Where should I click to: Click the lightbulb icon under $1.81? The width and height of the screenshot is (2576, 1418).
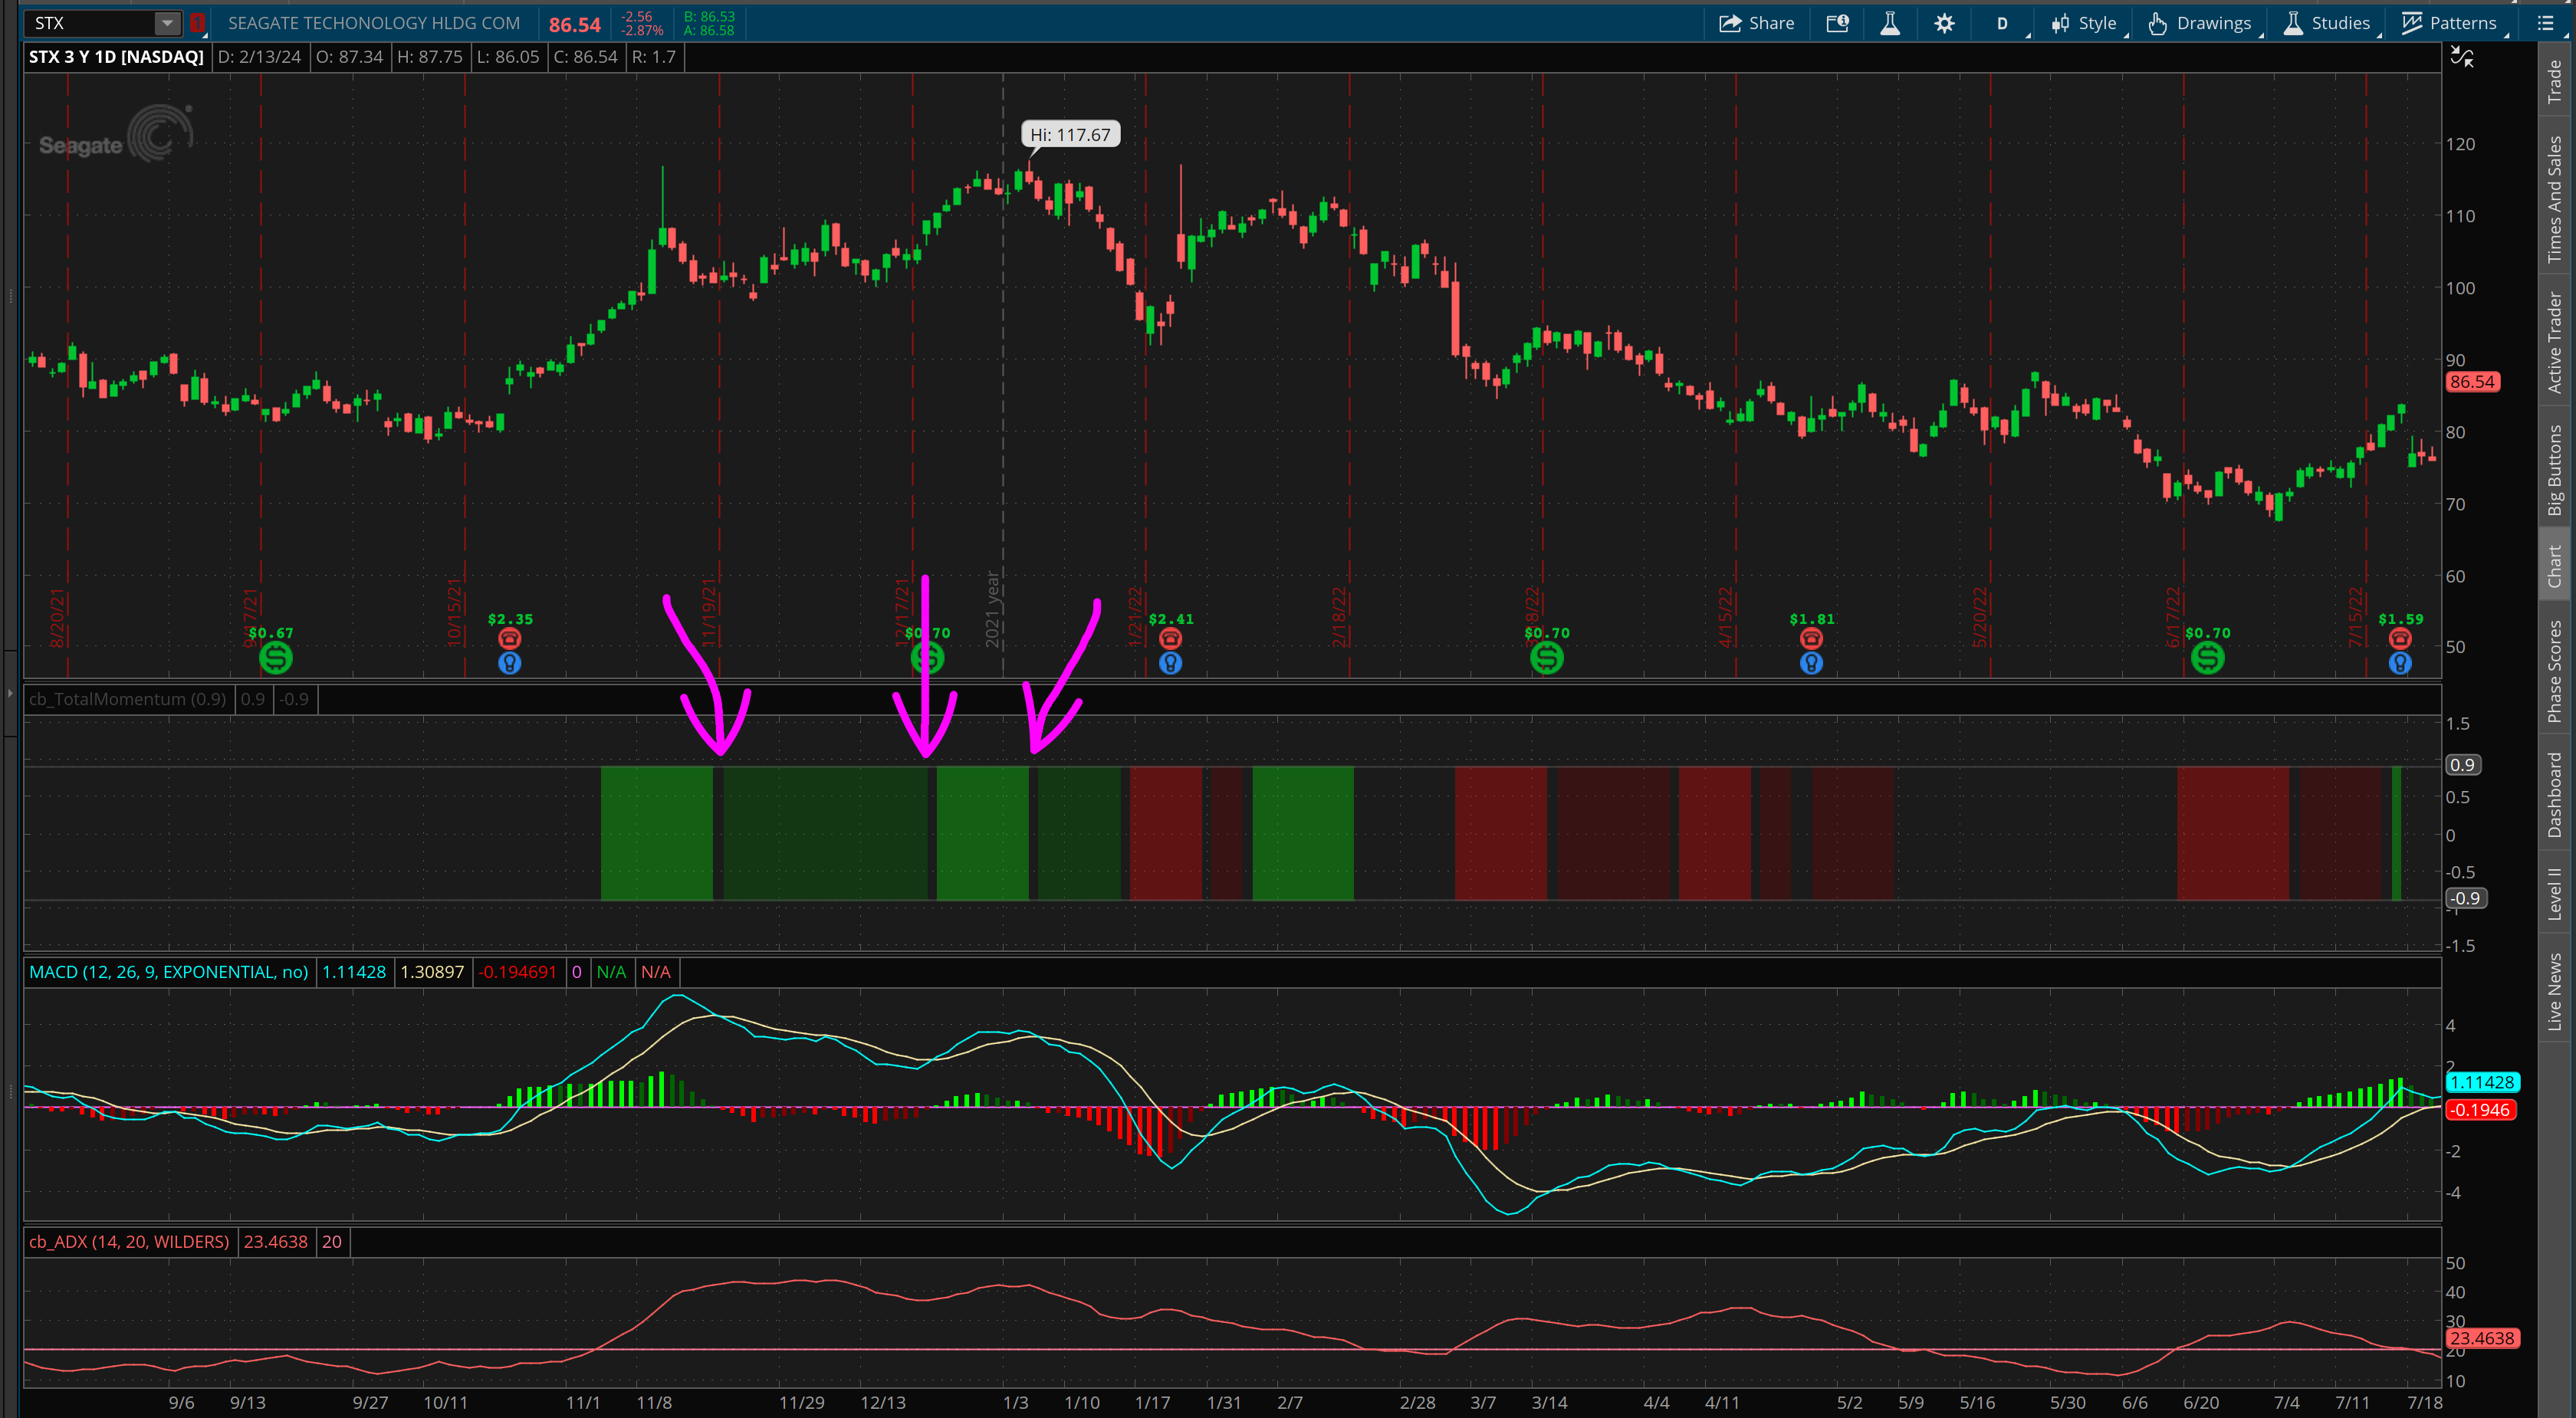coord(1811,662)
